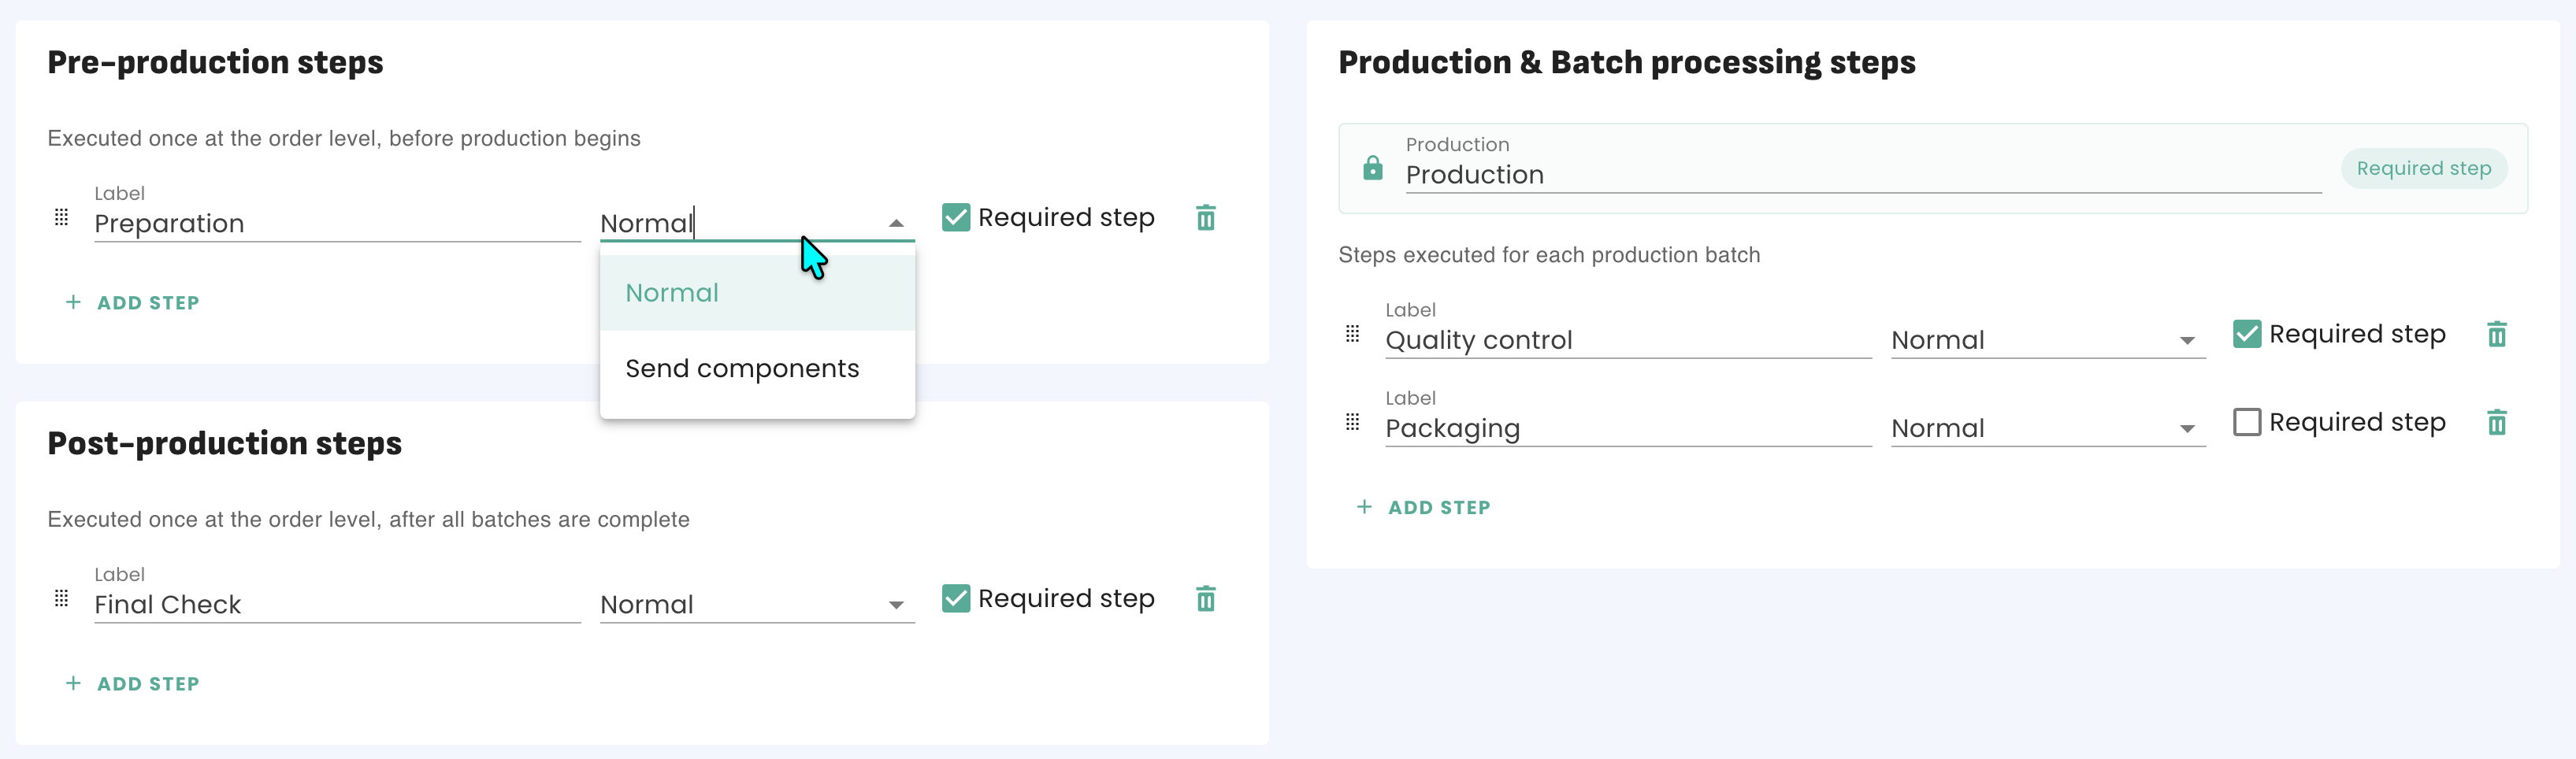Grab the drag handle for Final Check
Image resolution: width=2576 pixels, height=759 pixels.
pos(62,598)
